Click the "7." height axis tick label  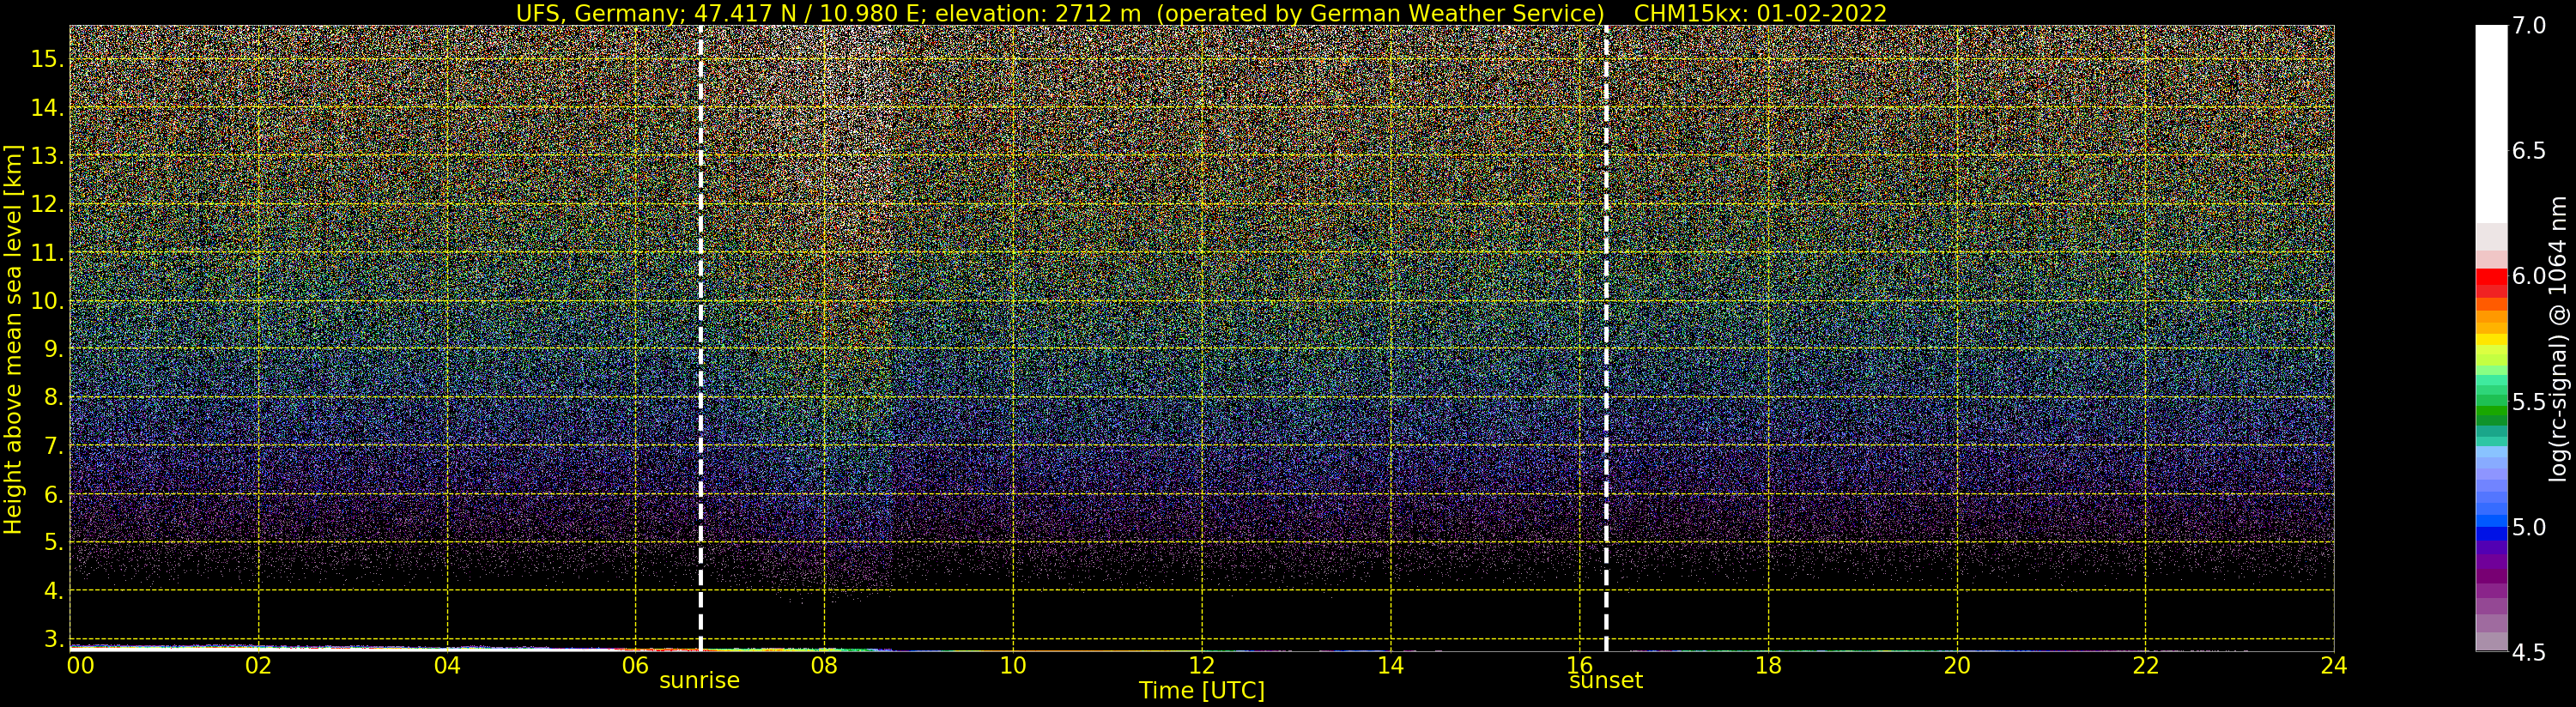point(54,446)
